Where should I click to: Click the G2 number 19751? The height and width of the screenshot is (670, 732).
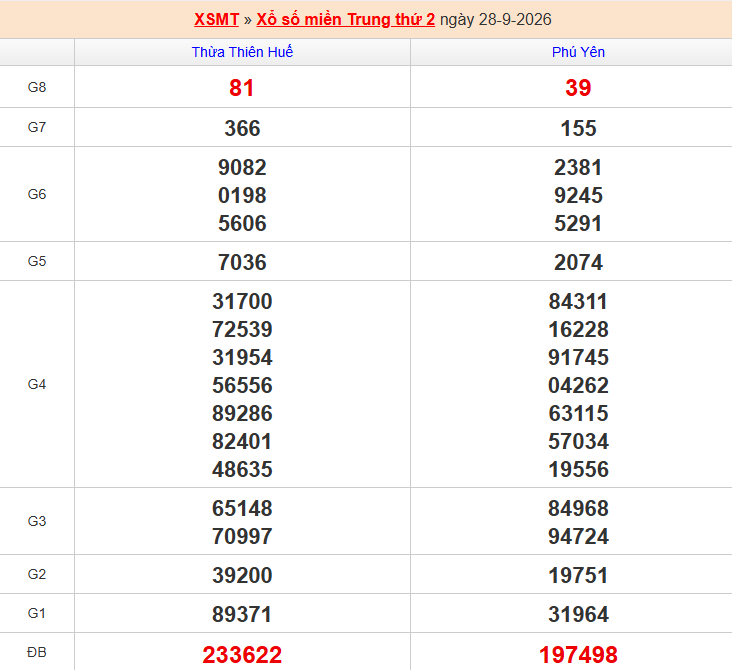(x=578, y=576)
